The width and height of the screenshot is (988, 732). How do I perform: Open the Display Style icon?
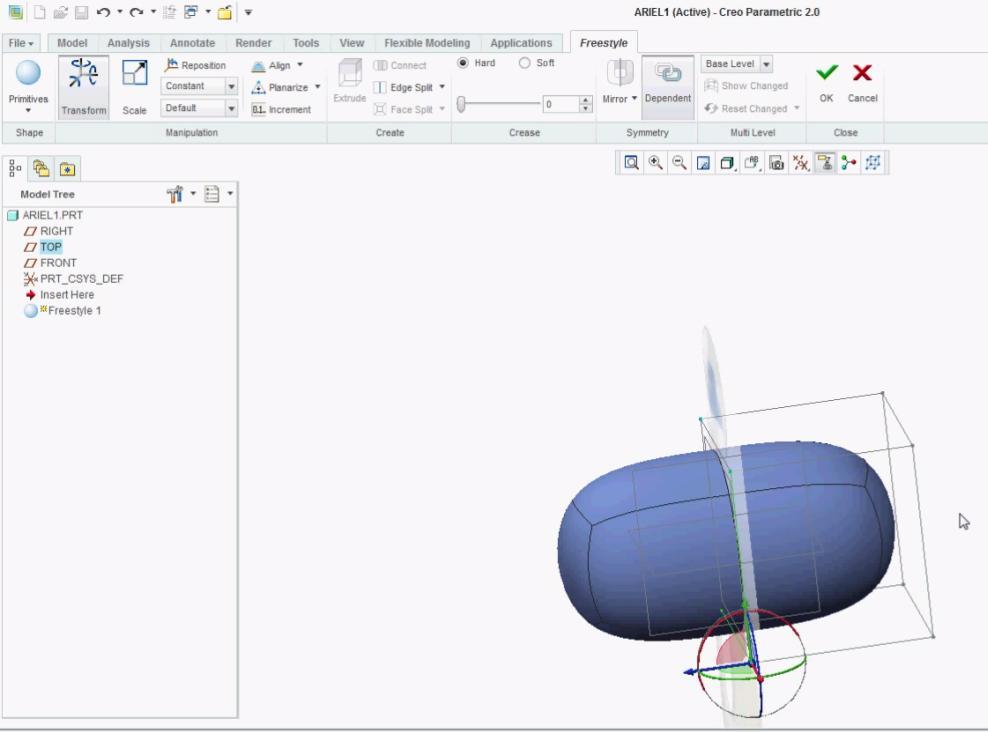pos(727,163)
